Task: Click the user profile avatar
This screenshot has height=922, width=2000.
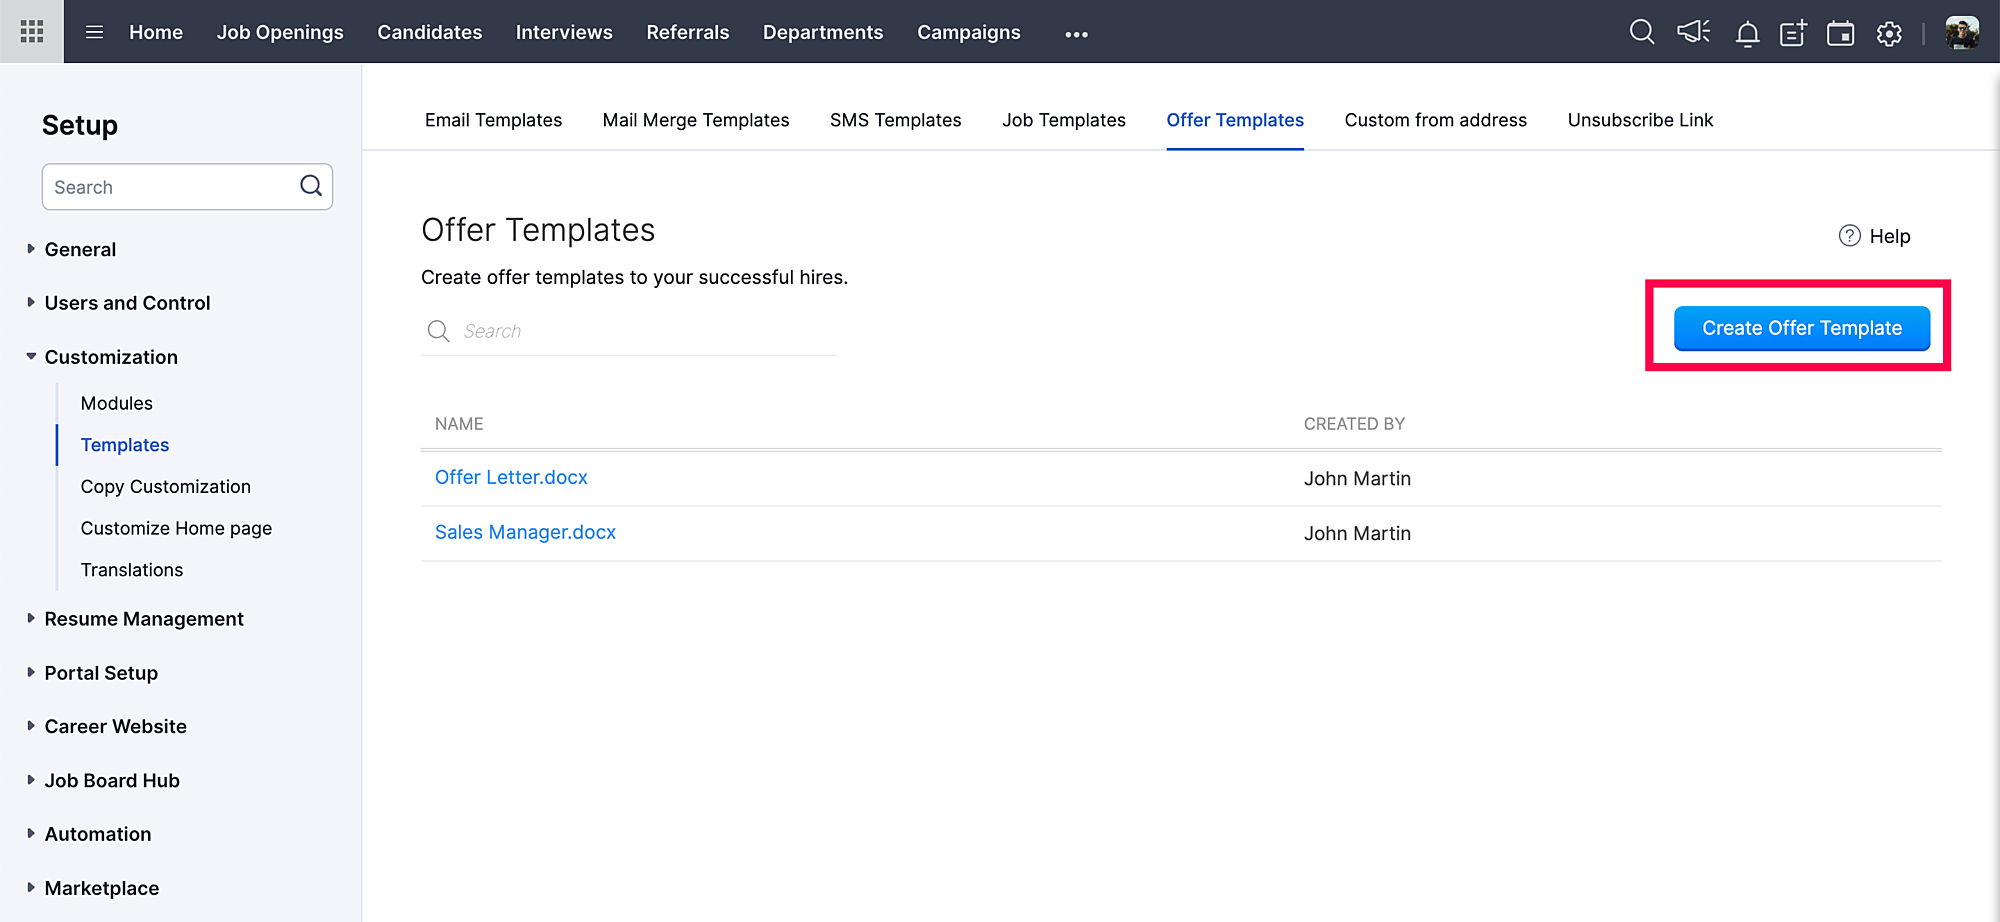Action: (1962, 32)
